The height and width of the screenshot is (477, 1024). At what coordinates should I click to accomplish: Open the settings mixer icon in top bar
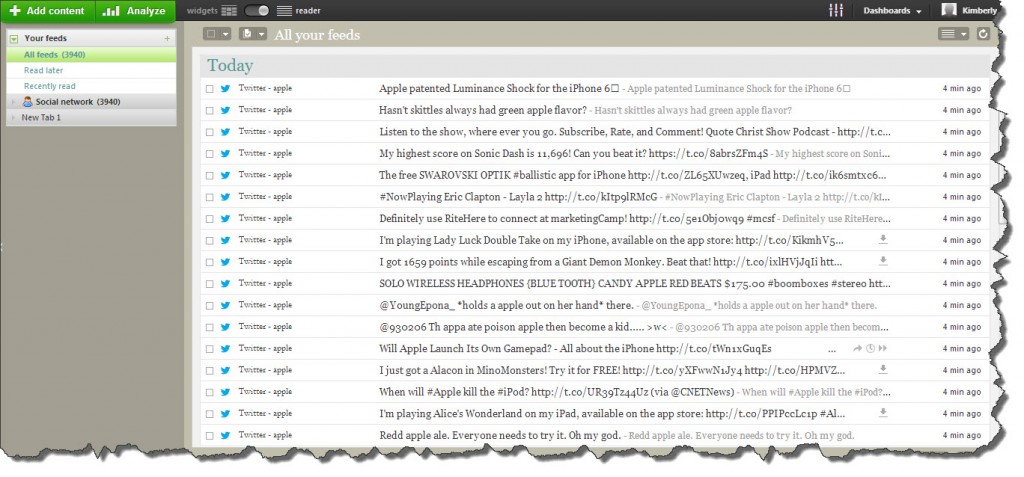(x=836, y=10)
